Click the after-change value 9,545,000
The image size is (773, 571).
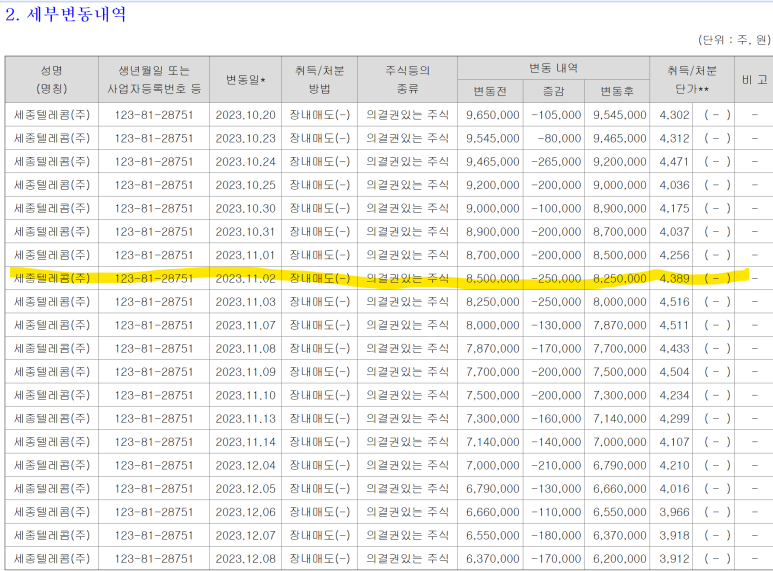[x=620, y=115]
